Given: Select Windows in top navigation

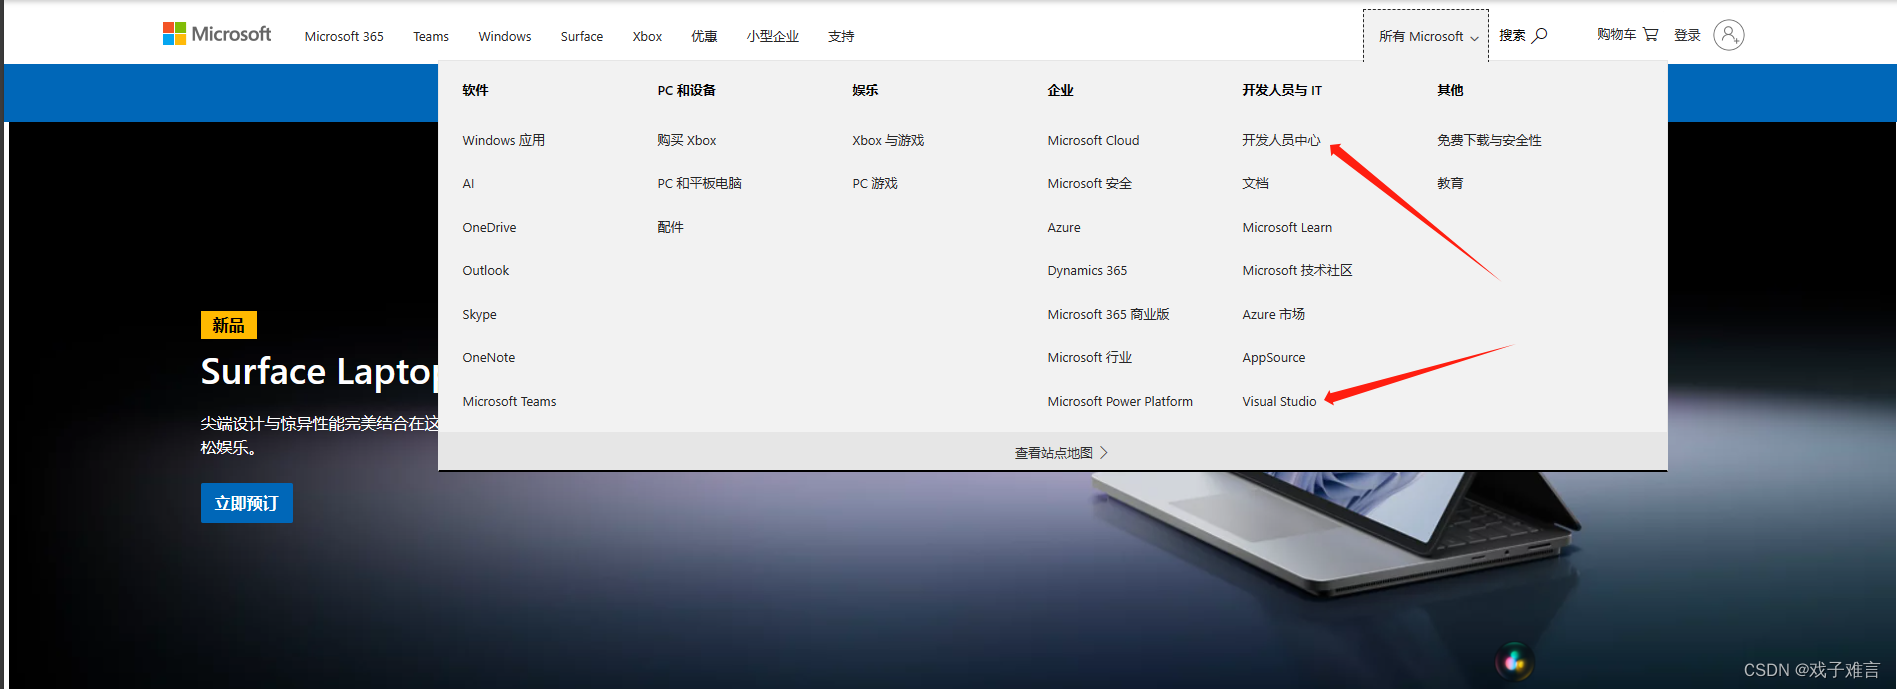Looking at the screenshot, I should coord(505,36).
